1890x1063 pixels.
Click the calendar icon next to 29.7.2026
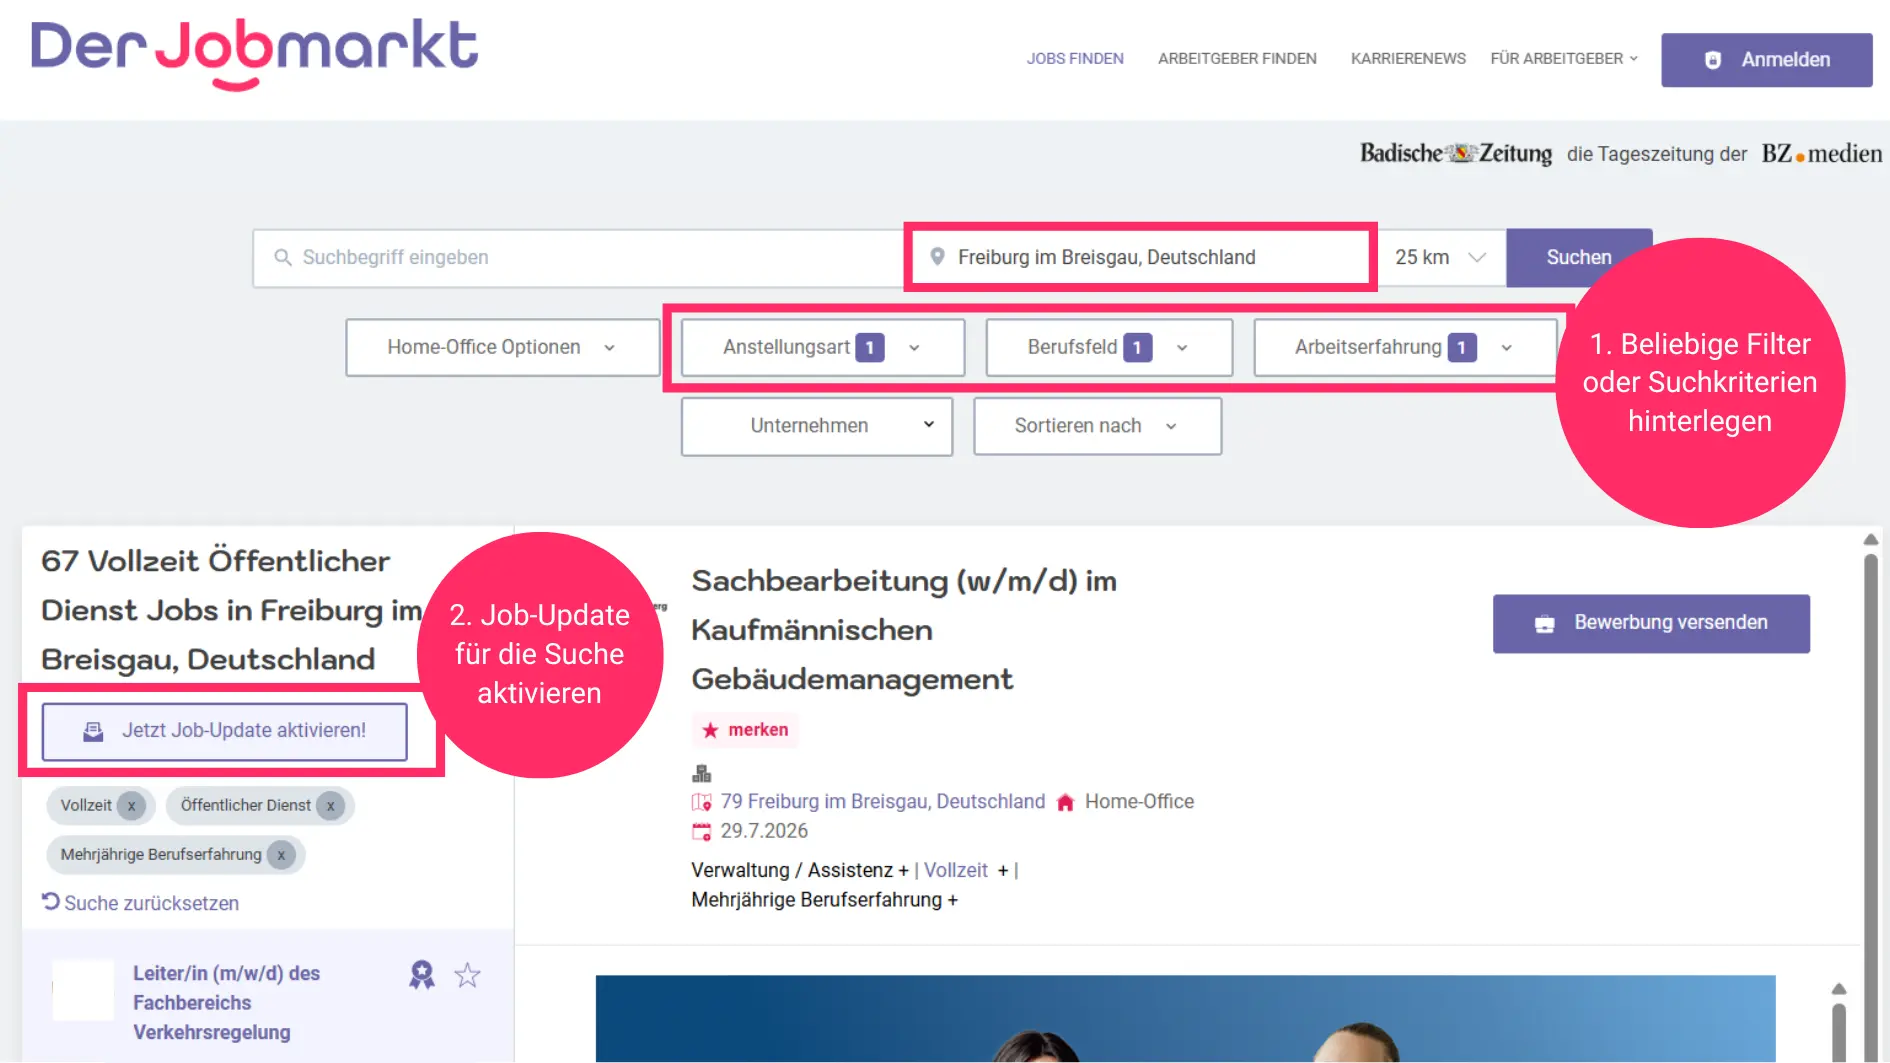702,831
